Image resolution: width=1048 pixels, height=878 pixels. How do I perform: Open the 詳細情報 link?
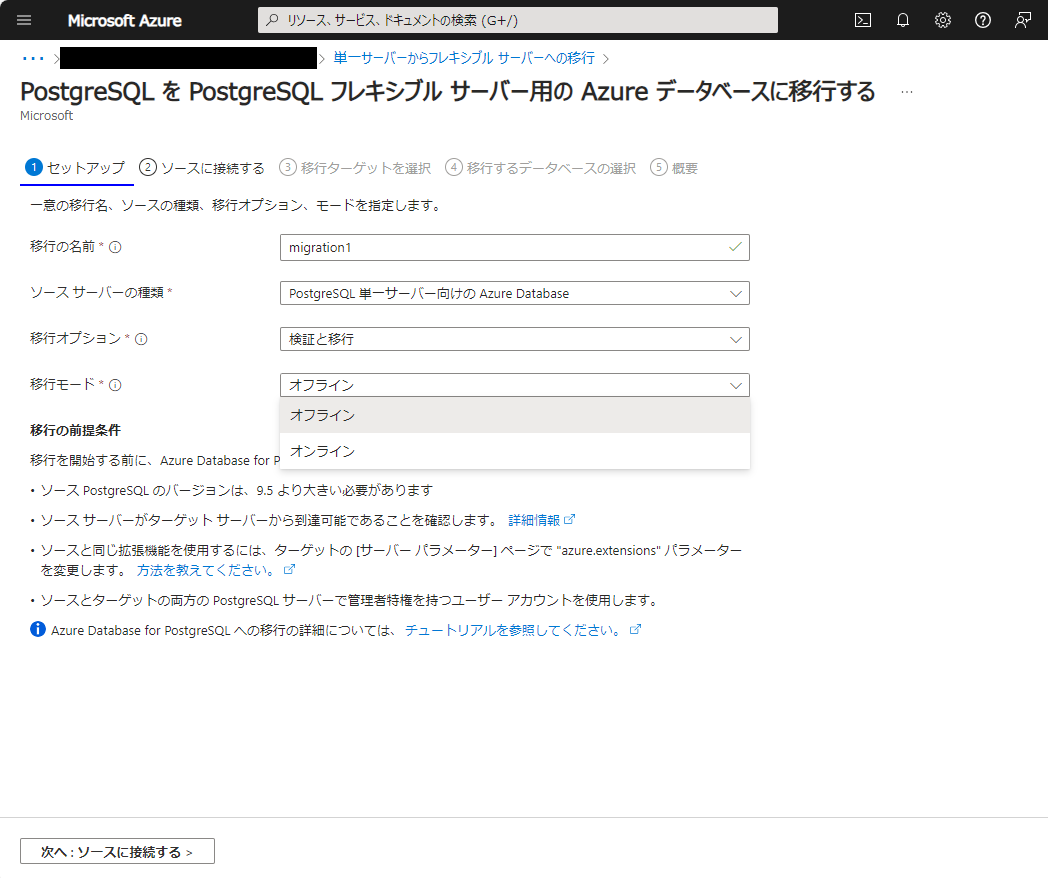click(x=534, y=520)
